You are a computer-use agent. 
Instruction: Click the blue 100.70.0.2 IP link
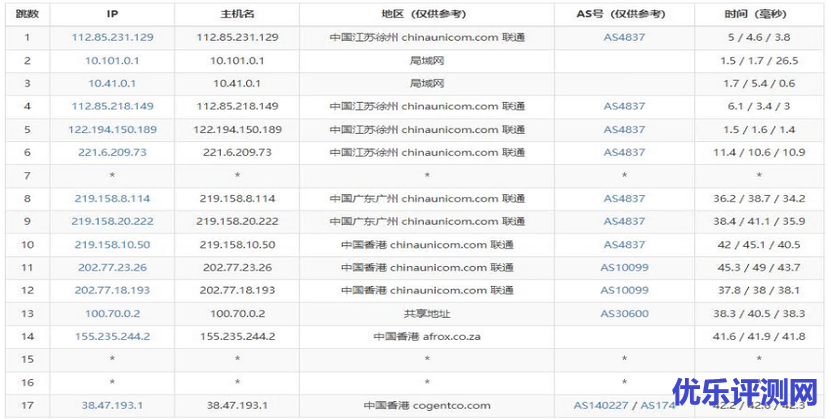[112, 313]
